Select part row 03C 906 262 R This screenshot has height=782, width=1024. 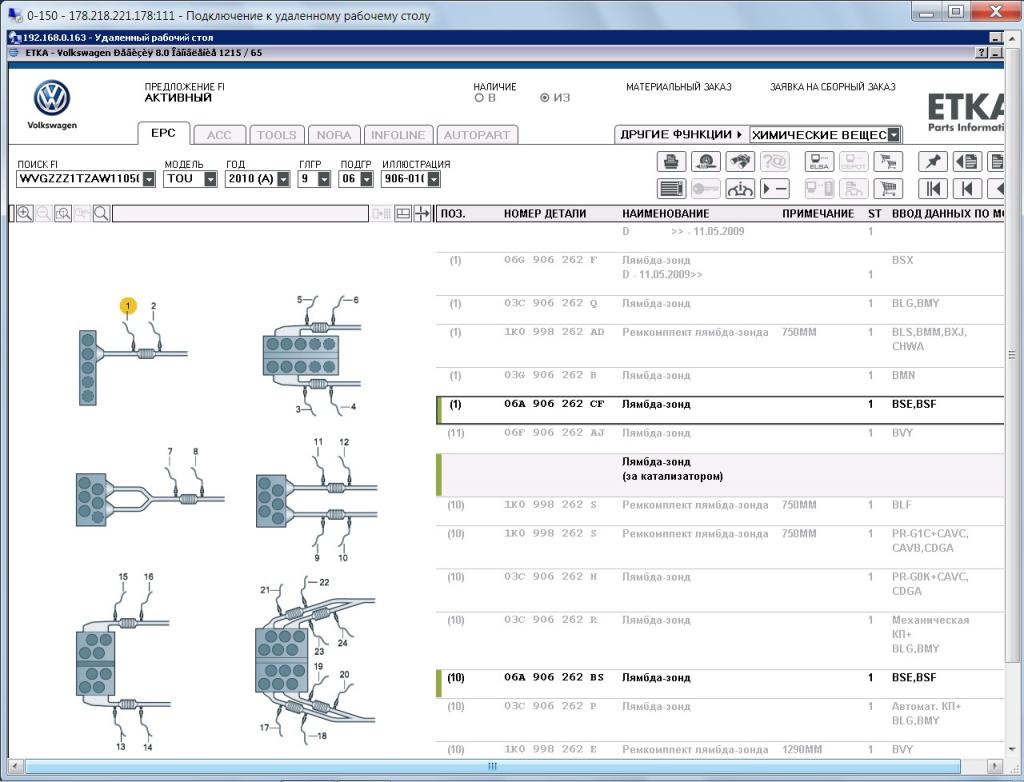pos(720,640)
